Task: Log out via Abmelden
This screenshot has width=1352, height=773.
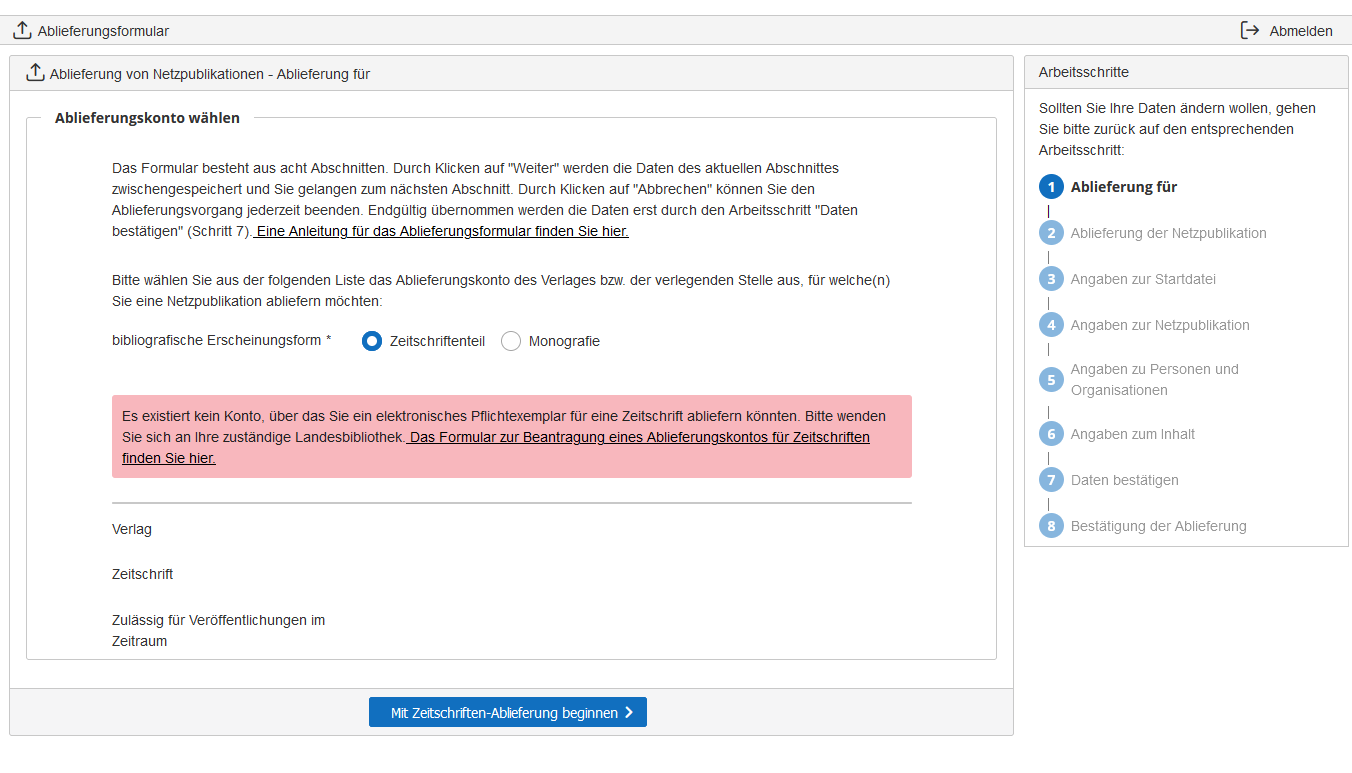Action: (1287, 31)
